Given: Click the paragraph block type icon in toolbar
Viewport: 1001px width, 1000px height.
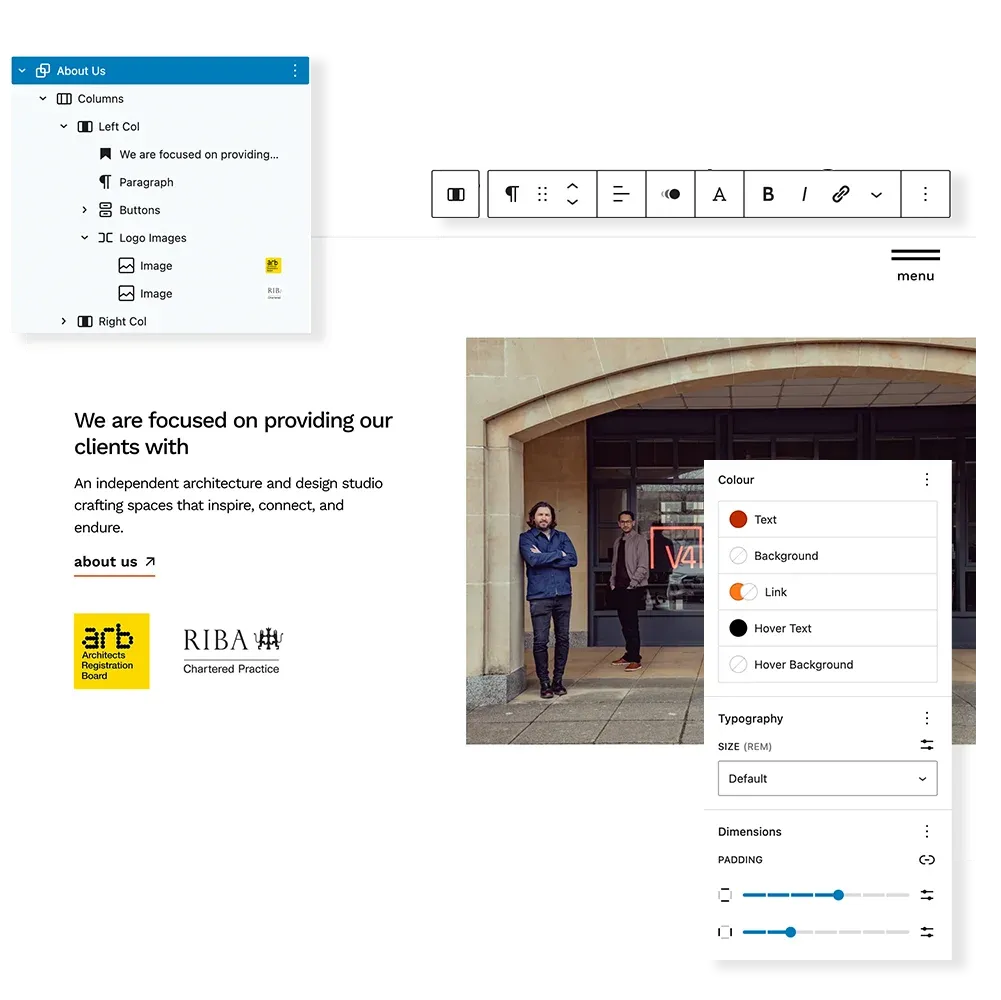Looking at the screenshot, I should (512, 194).
